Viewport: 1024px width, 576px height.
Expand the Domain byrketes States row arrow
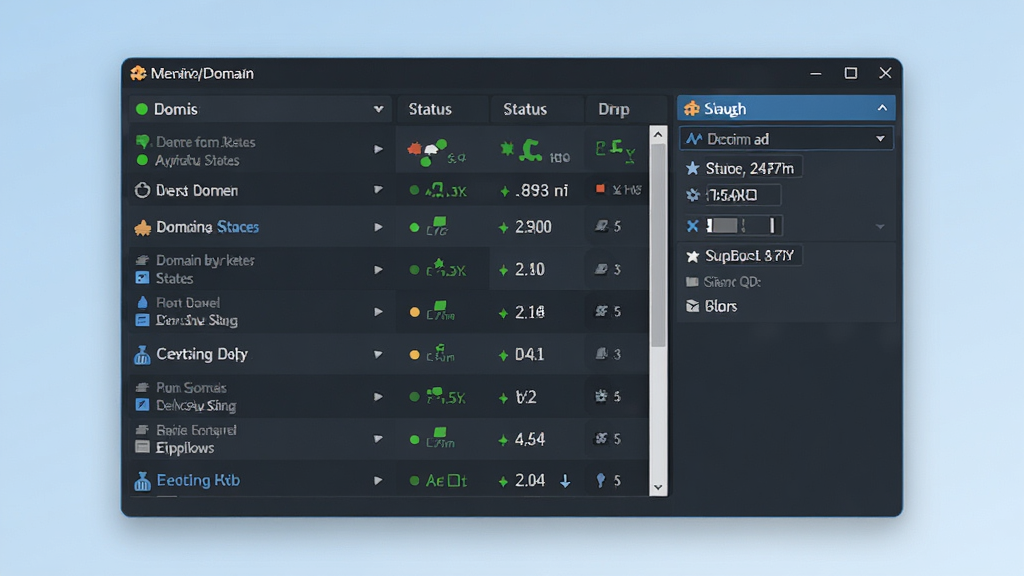tap(378, 270)
